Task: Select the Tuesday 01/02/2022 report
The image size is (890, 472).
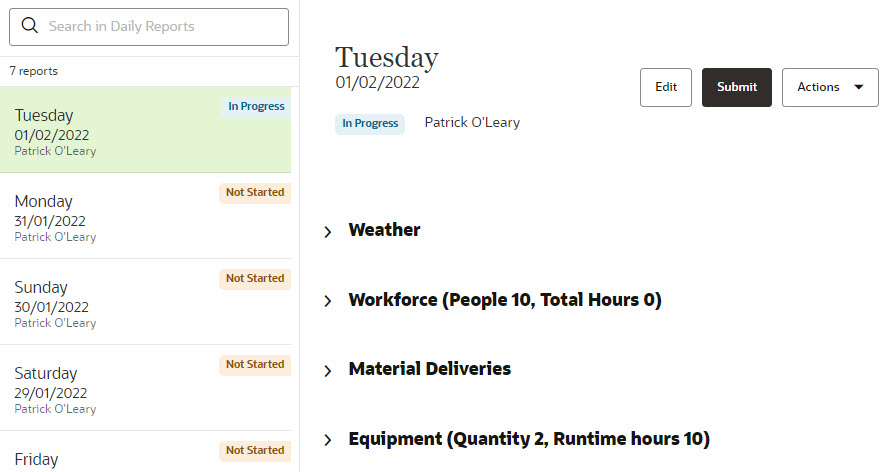Action: 145,130
